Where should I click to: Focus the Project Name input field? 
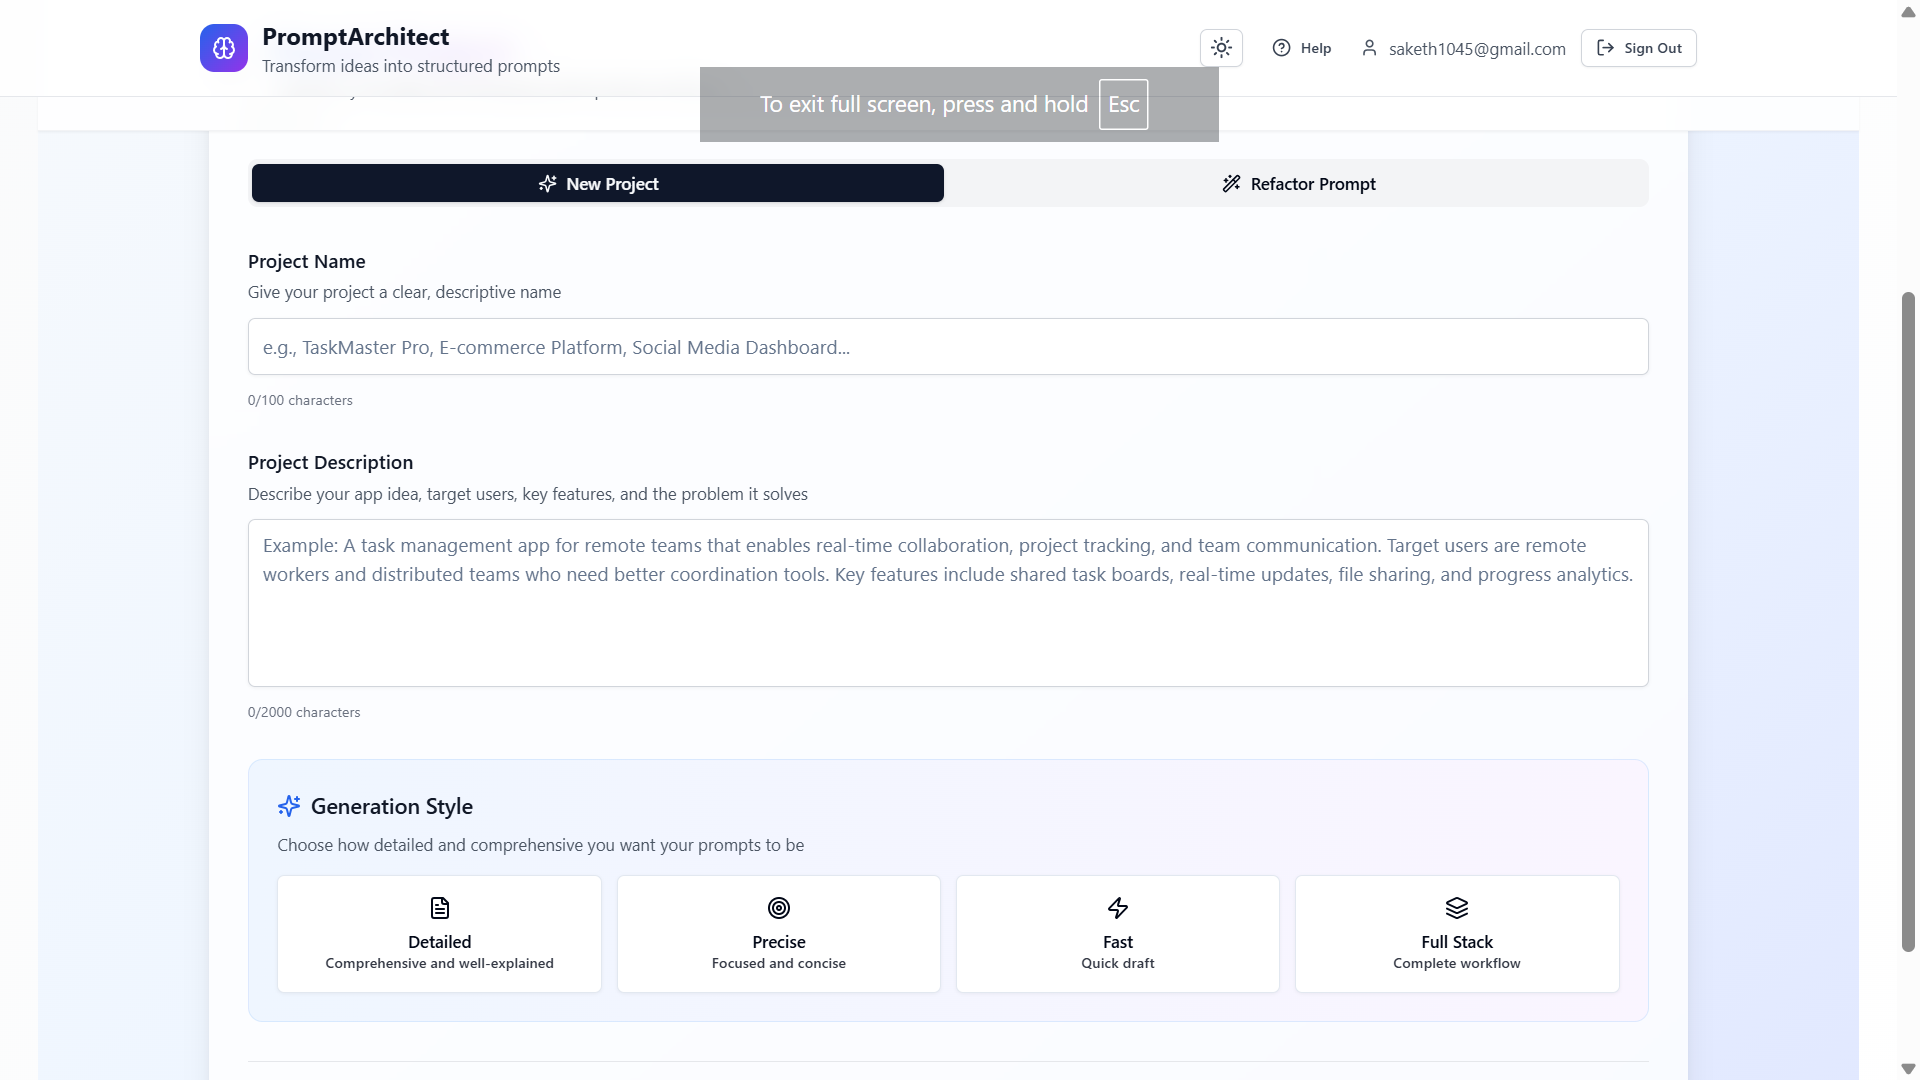click(x=947, y=347)
